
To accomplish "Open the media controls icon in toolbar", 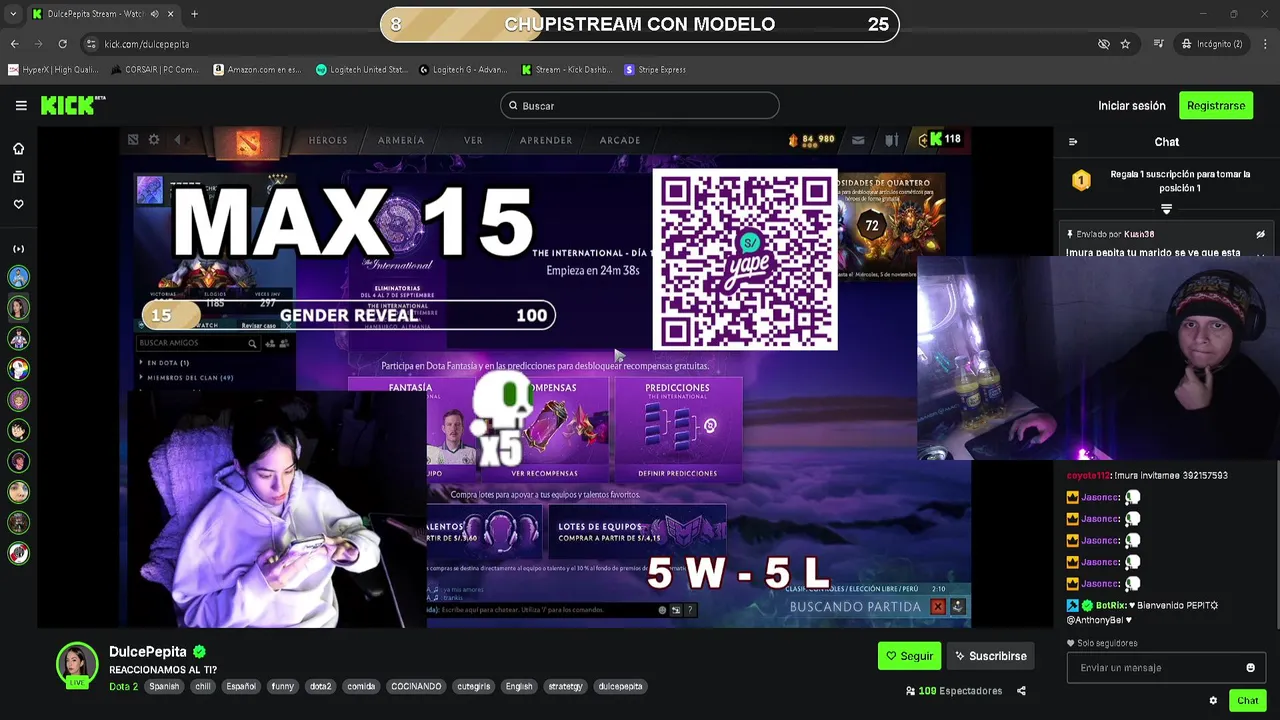I will 1159,44.
